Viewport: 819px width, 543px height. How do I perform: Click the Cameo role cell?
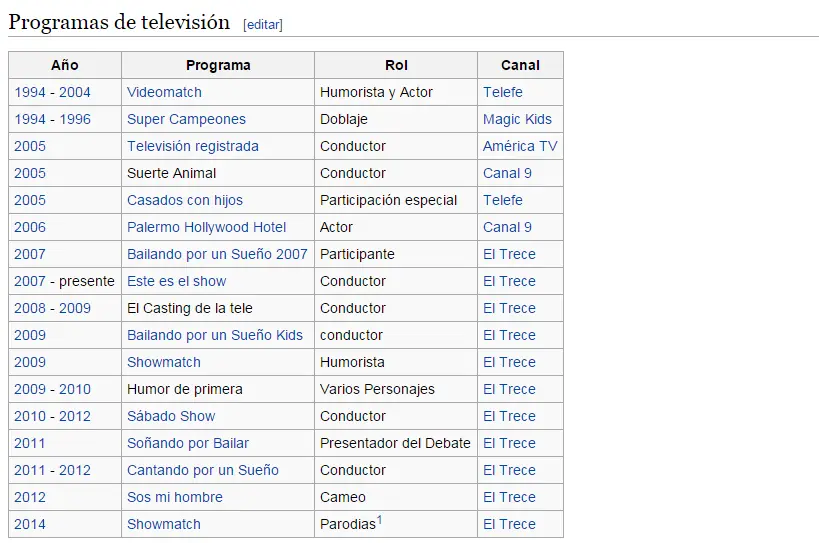pyautogui.click(x=396, y=498)
